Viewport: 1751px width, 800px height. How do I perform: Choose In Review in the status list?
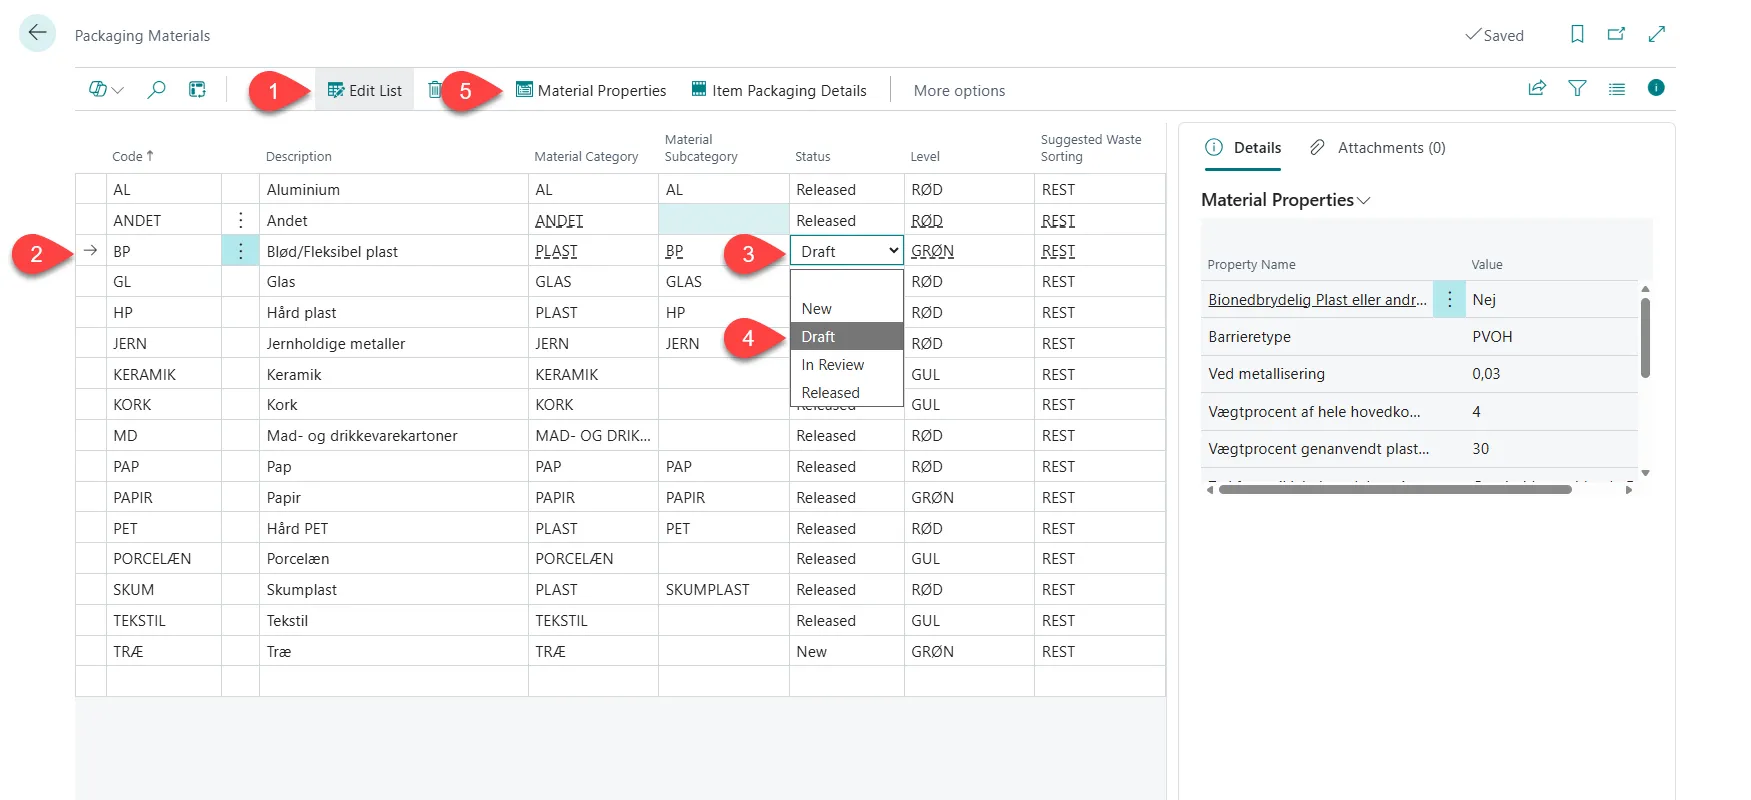847,365
